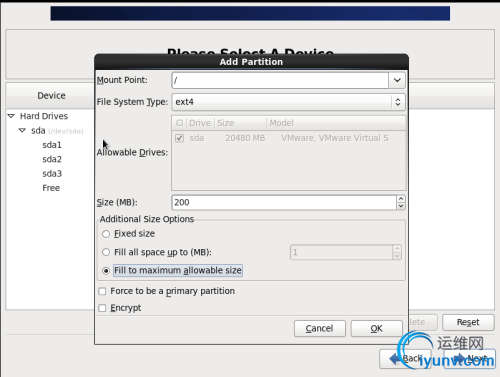This screenshot has width=500, height=377.
Task: Click the Size (MB) input field
Action: coord(284,202)
